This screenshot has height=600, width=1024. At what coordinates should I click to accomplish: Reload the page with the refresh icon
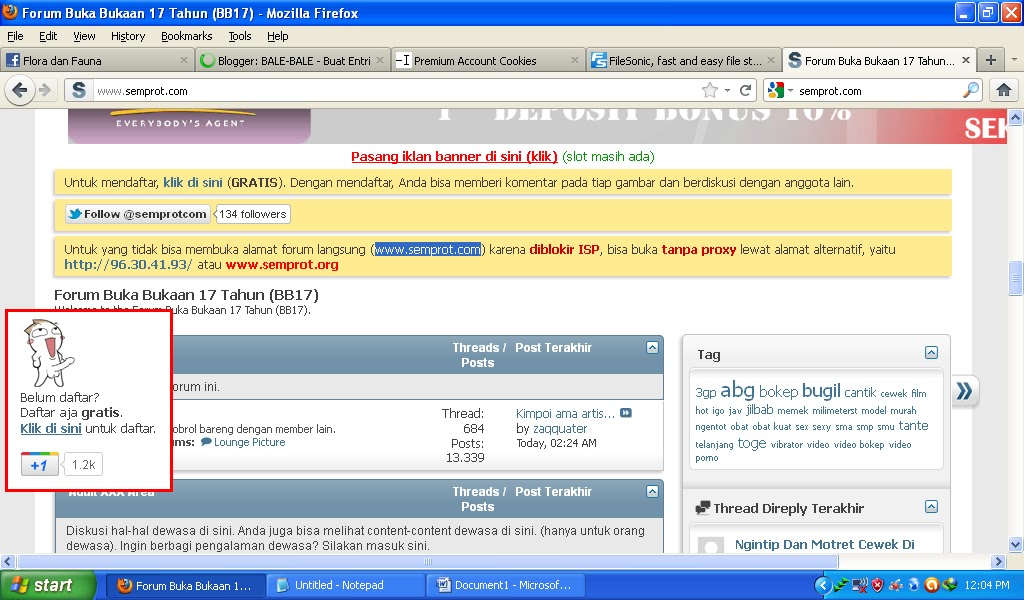click(x=746, y=90)
